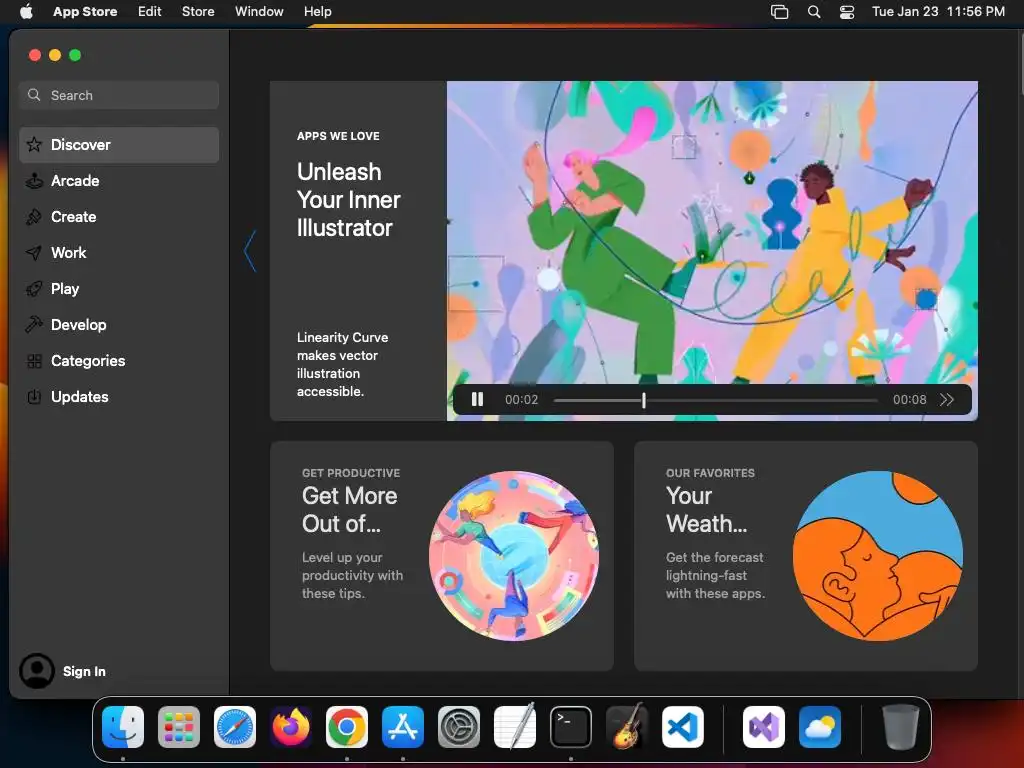Image resolution: width=1024 pixels, height=768 pixels.
Task: Open the Help menu
Action: tap(317, 12)
